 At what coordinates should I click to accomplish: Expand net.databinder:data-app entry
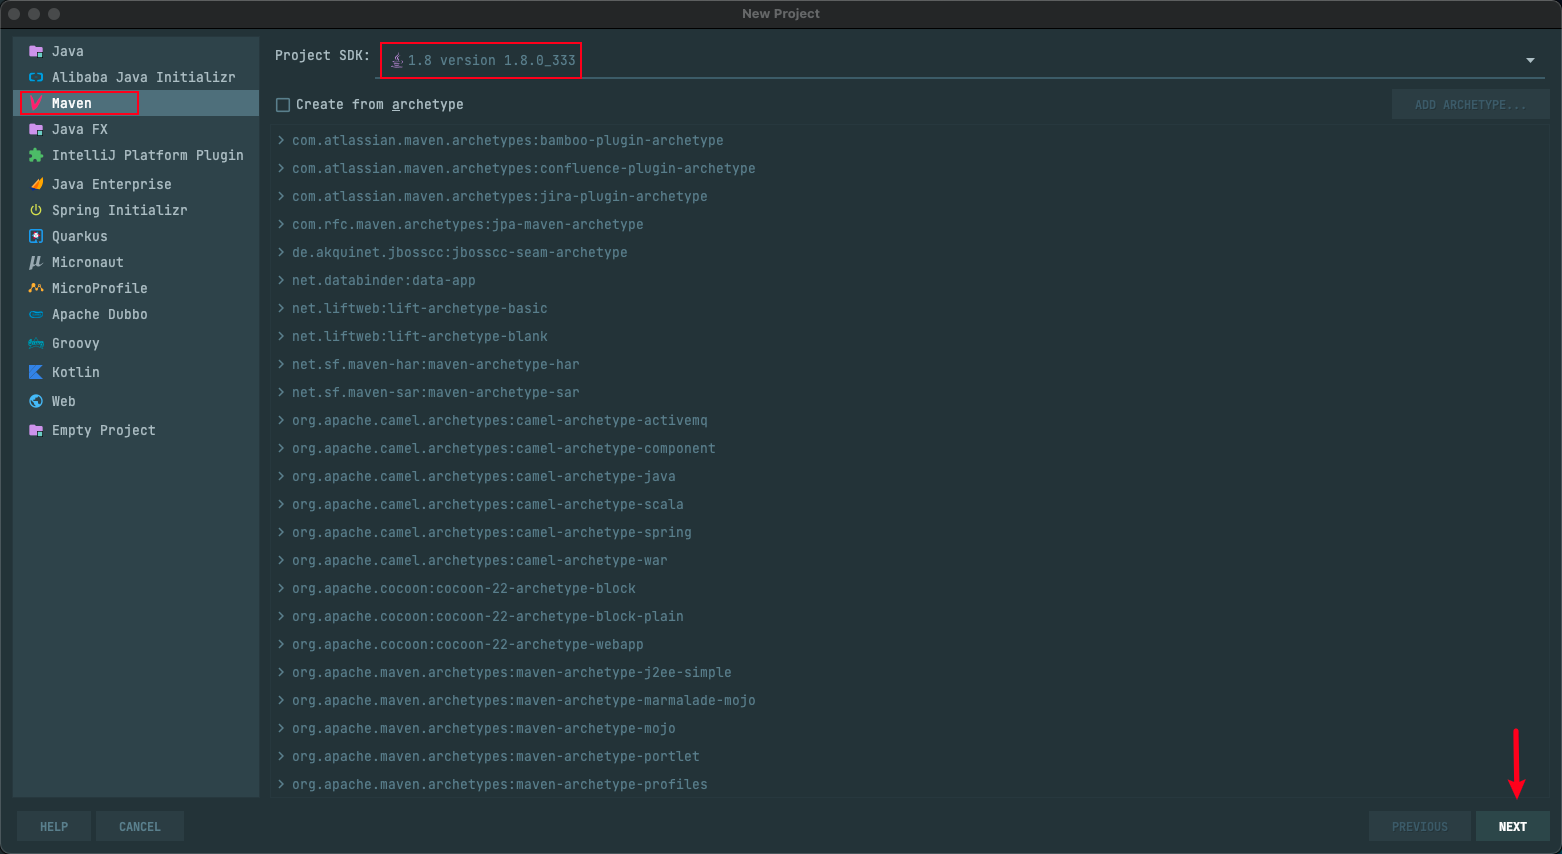coord(281,280)
